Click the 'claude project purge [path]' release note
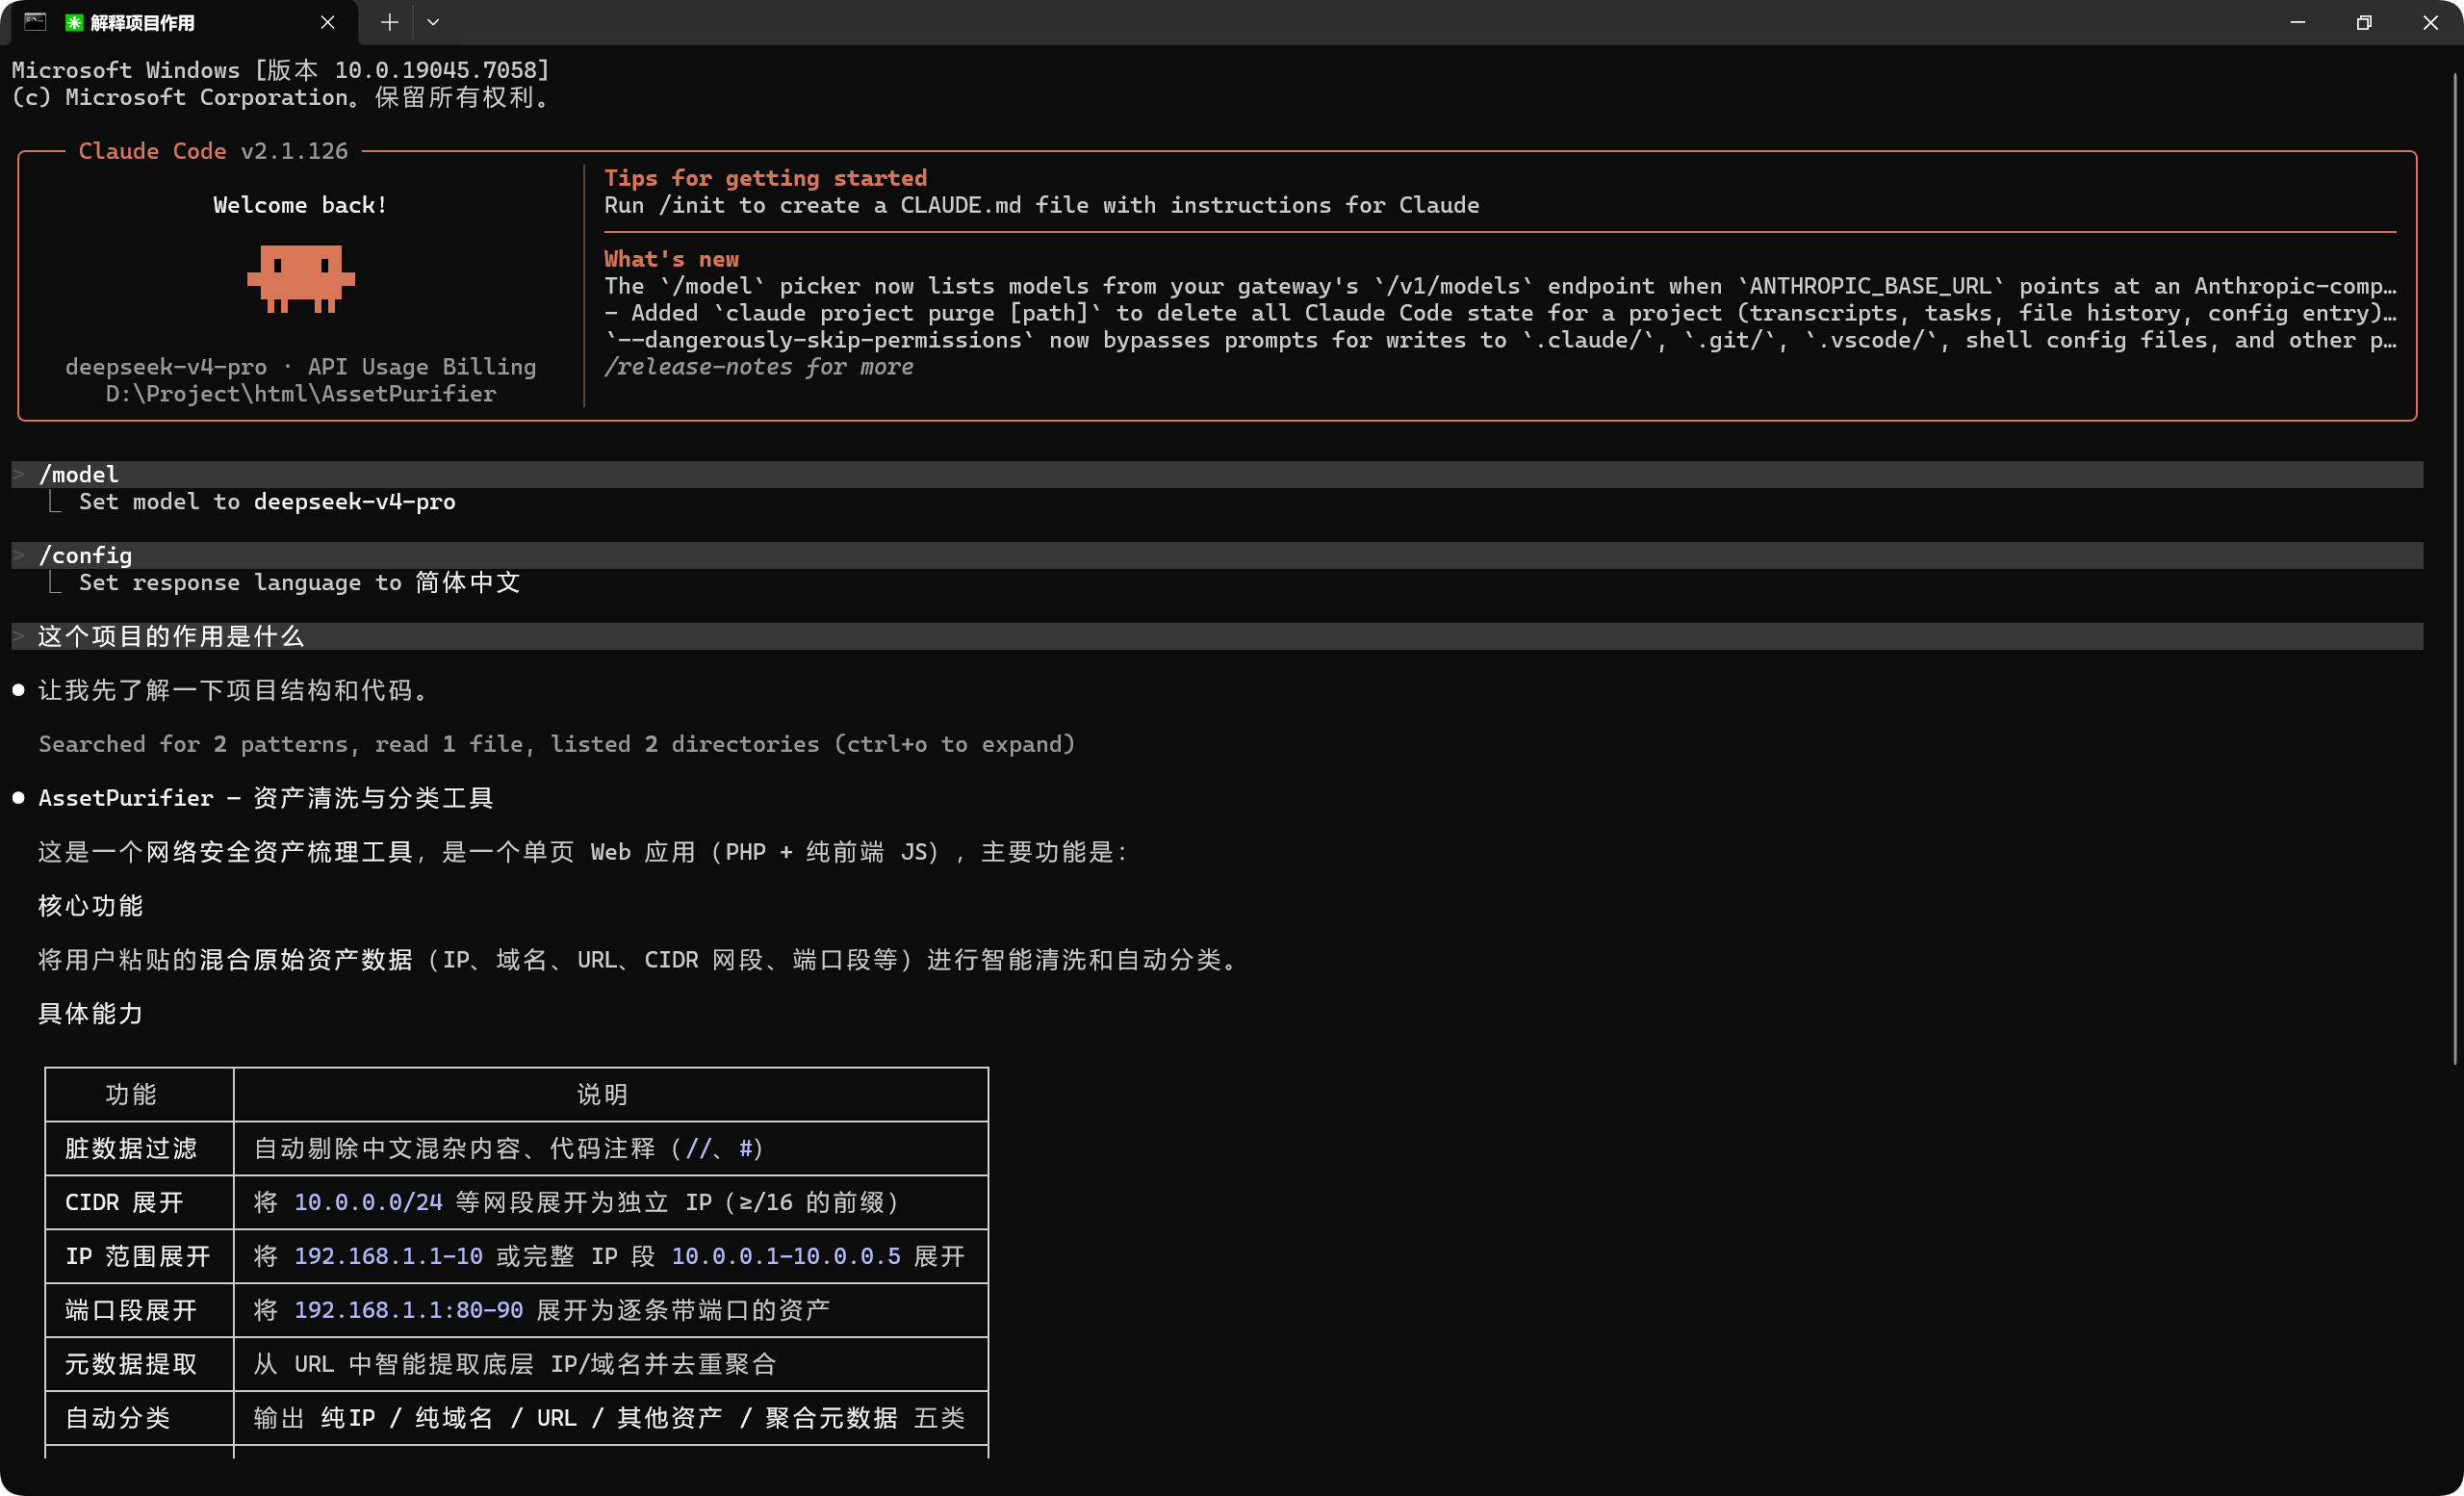Screen dimensions: 2464x1496 coord(1500,313)
